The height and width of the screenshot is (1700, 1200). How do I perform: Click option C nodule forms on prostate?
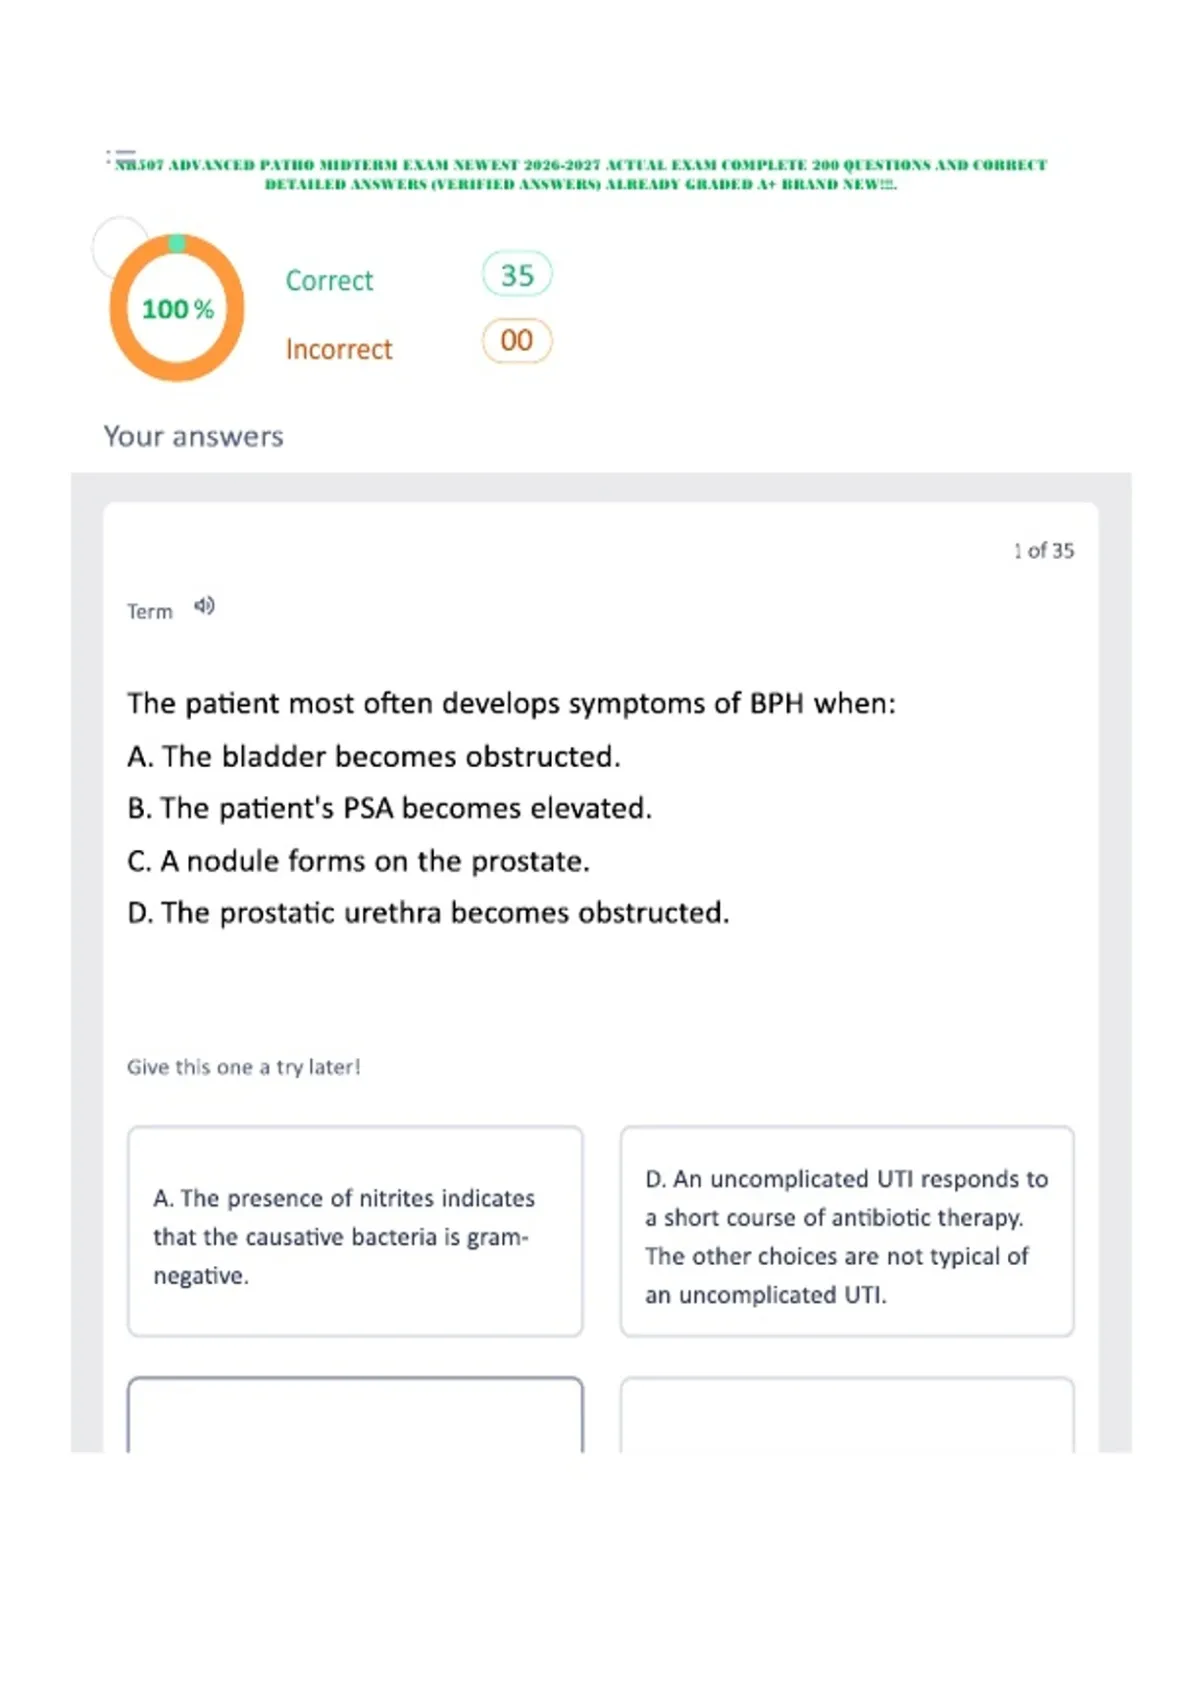(x=358, y=861)
